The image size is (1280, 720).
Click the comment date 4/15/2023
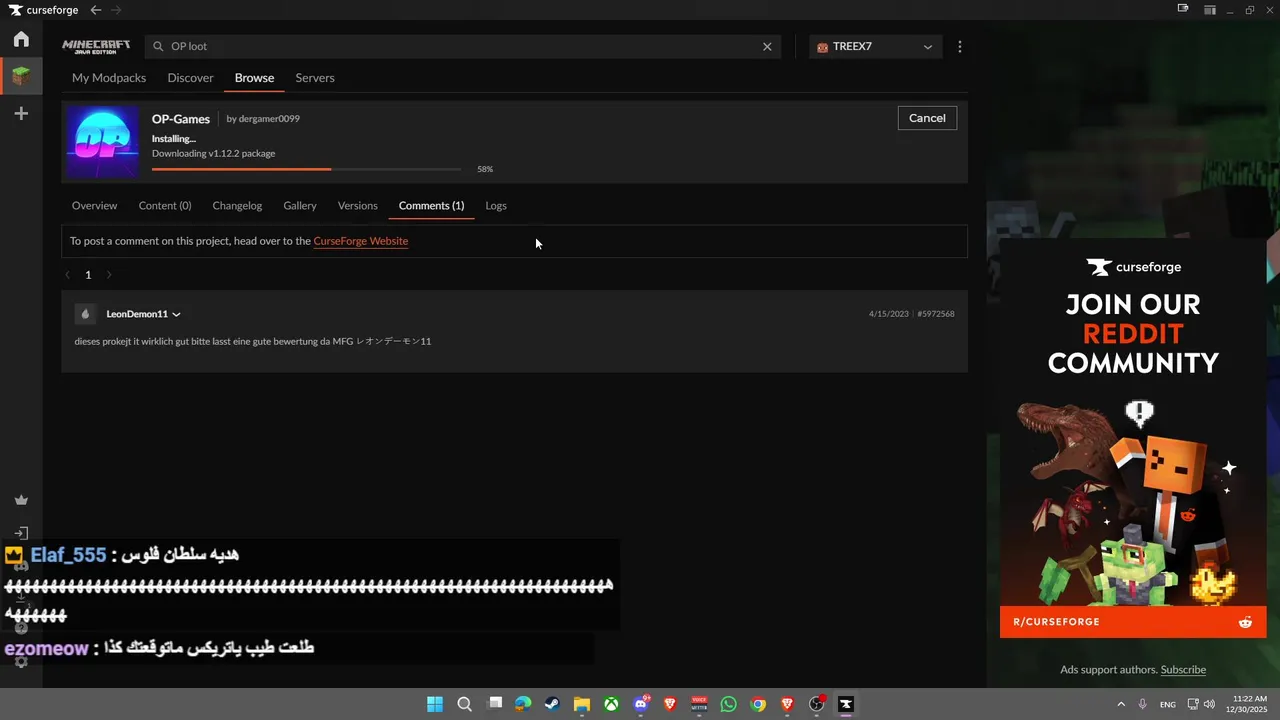tap(889, 314)
